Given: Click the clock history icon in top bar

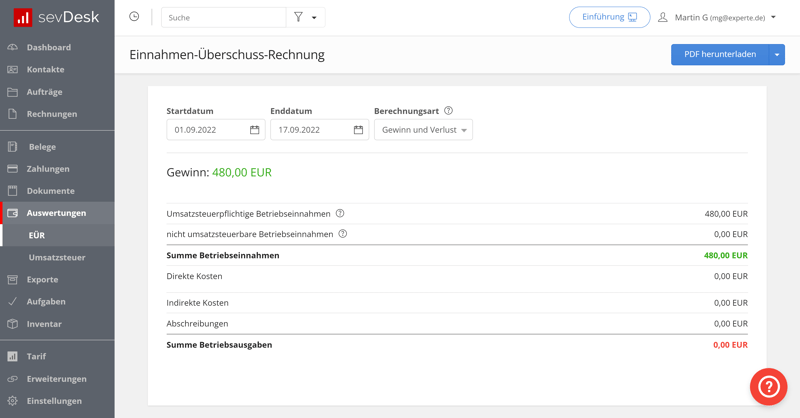Looking at the screenshot, I should pyautogui.click(x=134, y=17).
